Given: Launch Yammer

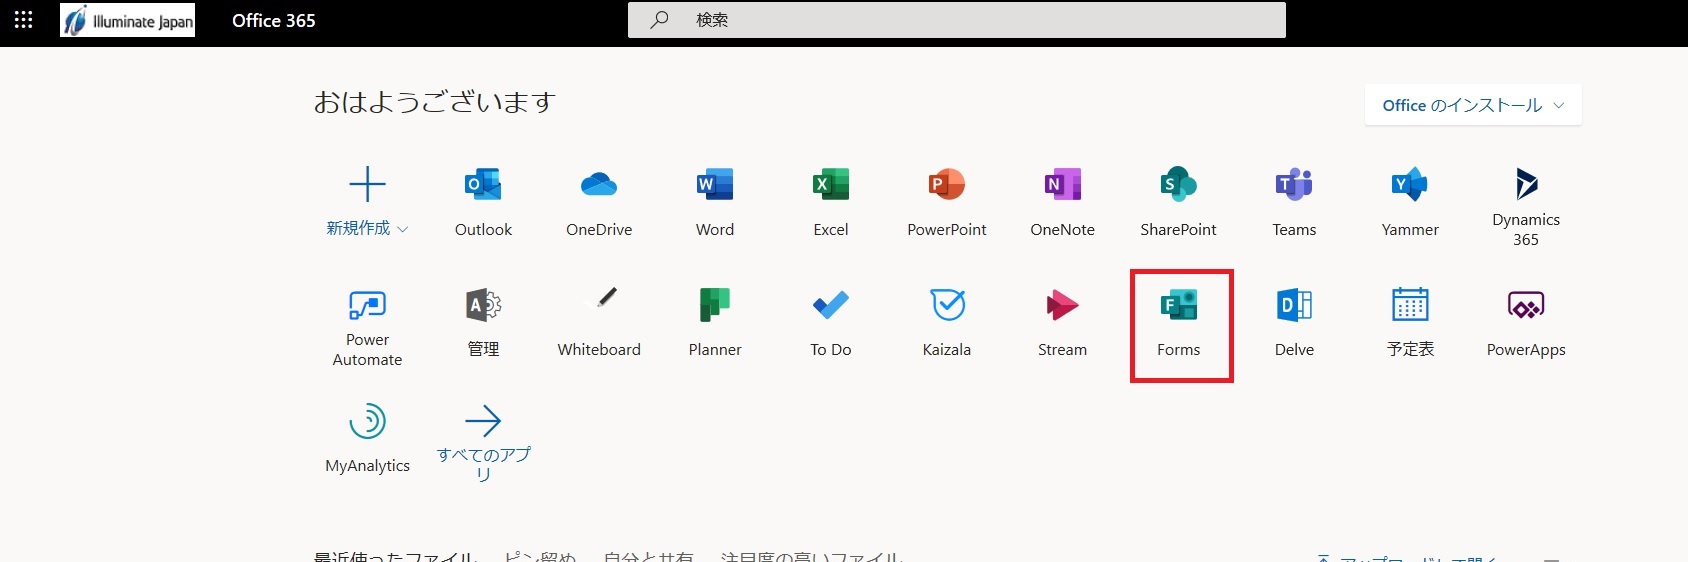Looking at the screenshot, I should (1410, 202).
